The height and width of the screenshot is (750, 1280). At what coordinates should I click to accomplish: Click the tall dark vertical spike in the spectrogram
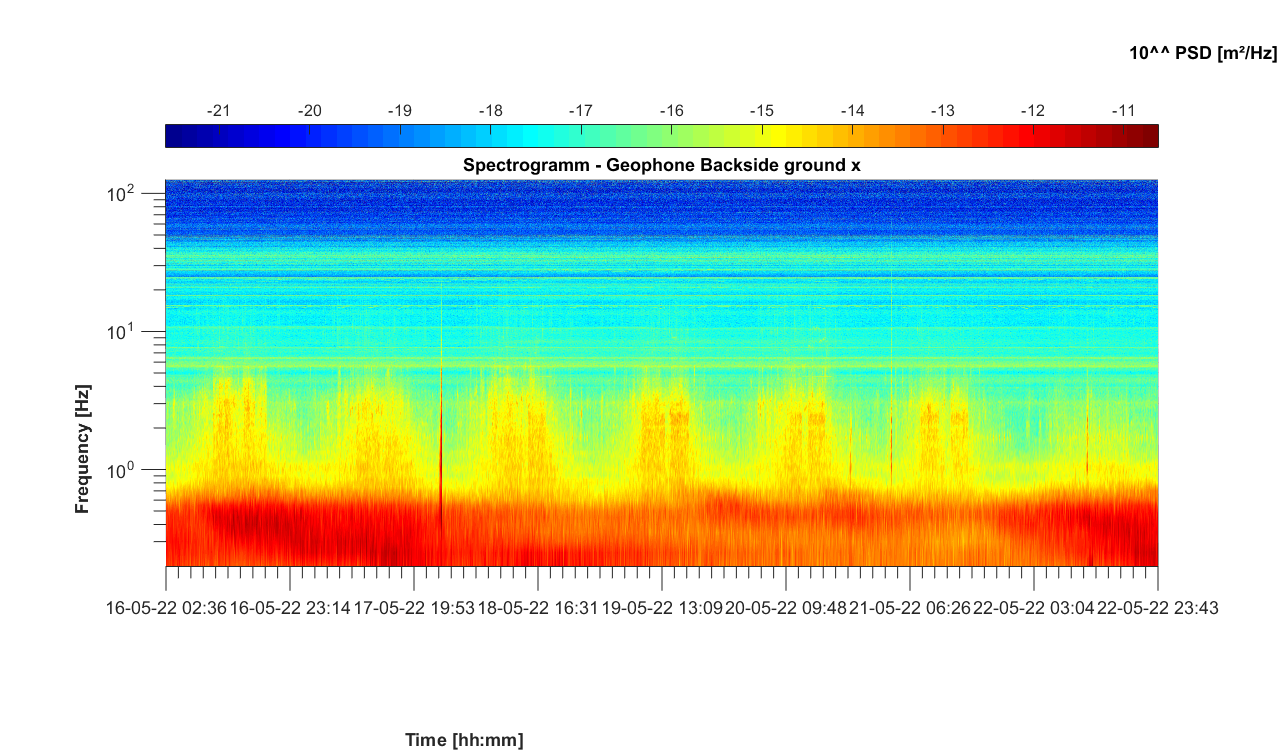point(441,445)
